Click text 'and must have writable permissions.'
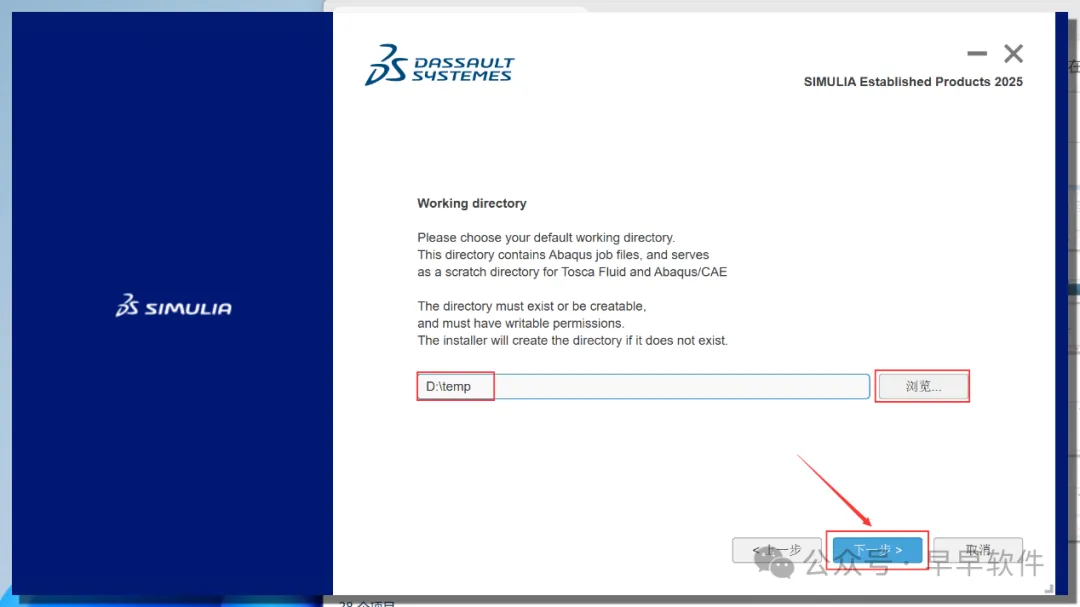1080x607 pixels. (x=521, y=323)
